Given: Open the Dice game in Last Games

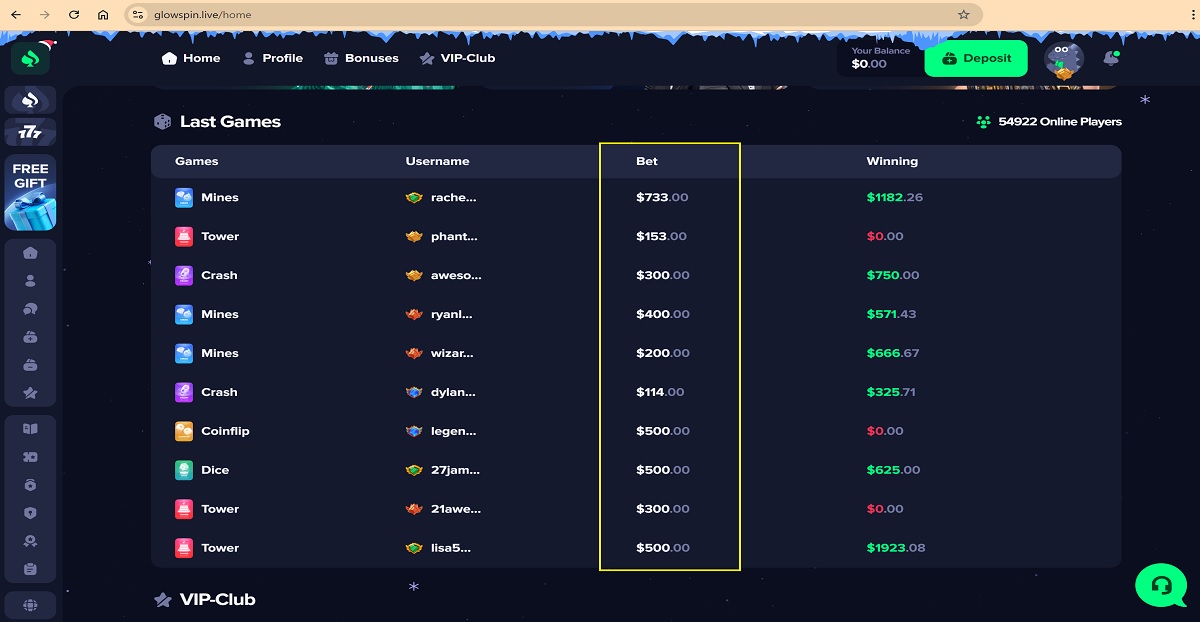Looking at the screenshot, I should tap(214, 470).
